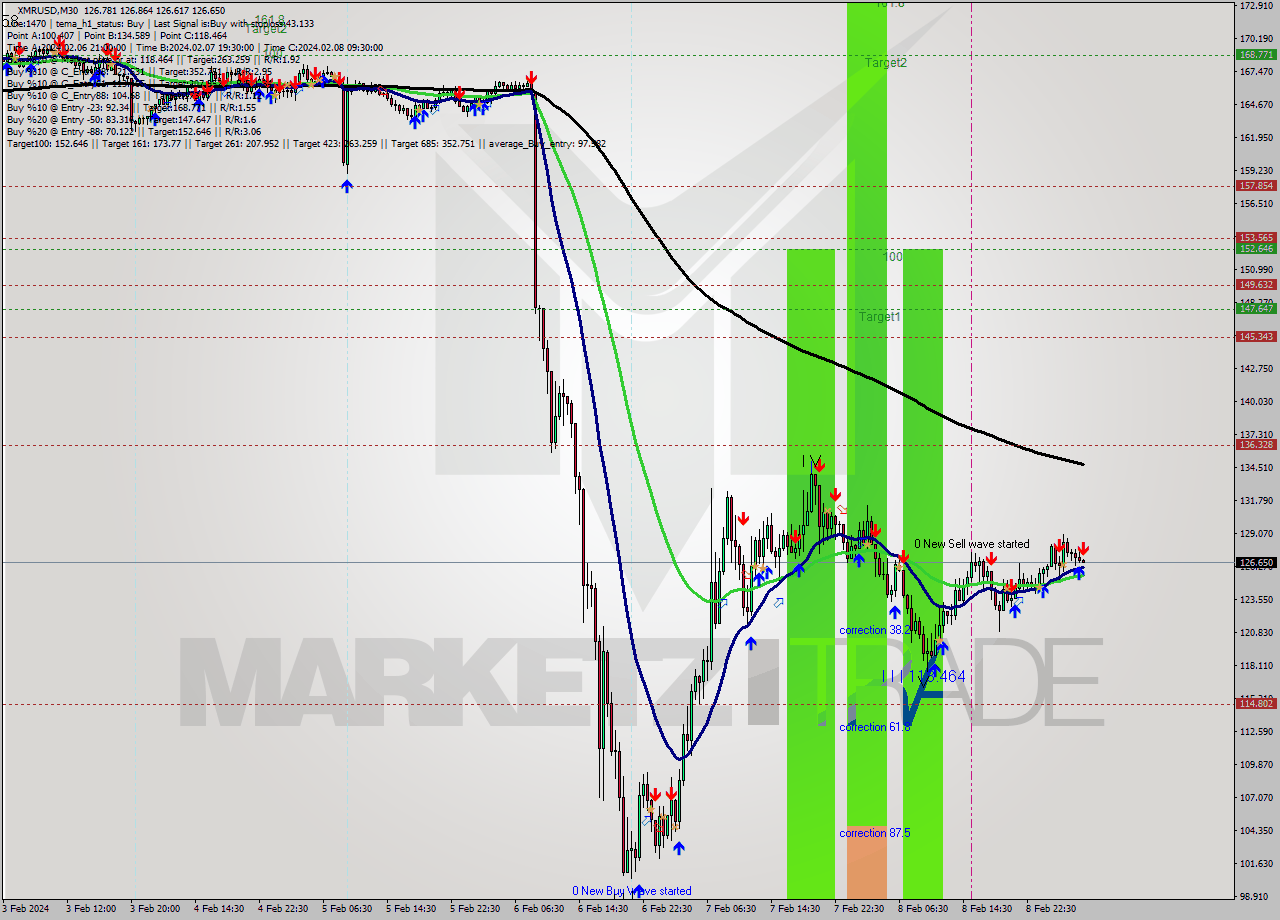Click the 123.550 price axis label

[x=1256, y=599]
